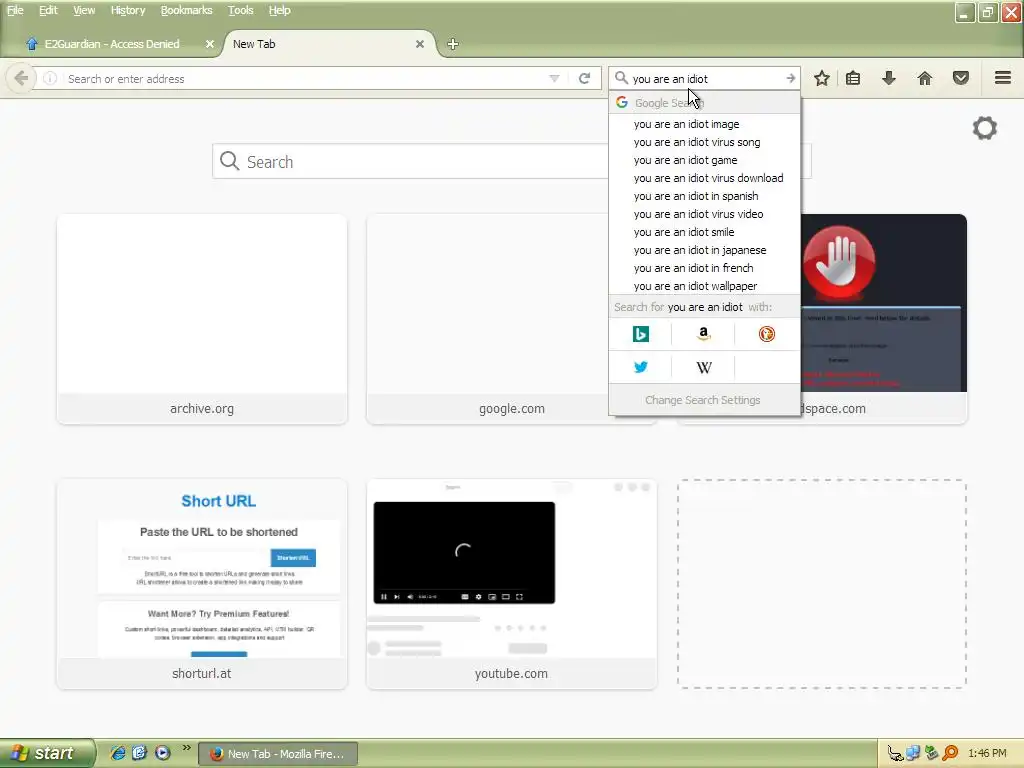This screenshot has height=768, width=1024.
Task: Open the archive.org tile
Action: pos(202,319)
